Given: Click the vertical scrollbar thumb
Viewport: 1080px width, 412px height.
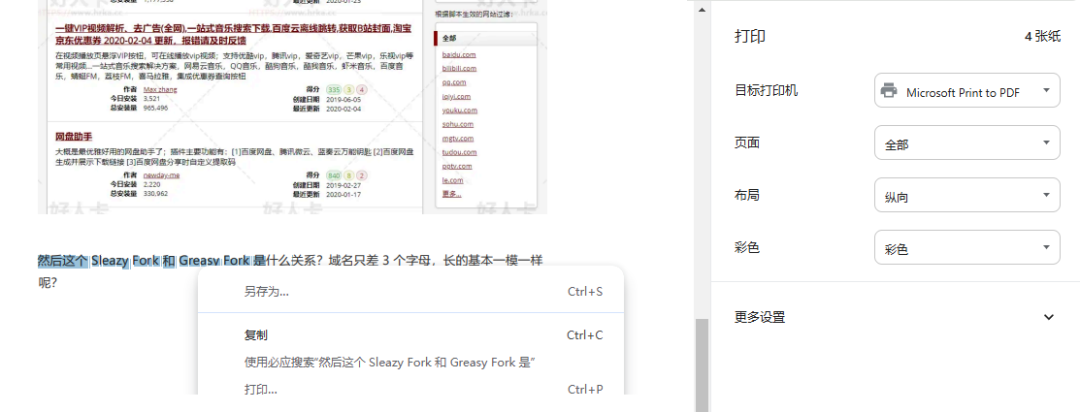Looking at the screenshot, I should (x=702, y=365).
